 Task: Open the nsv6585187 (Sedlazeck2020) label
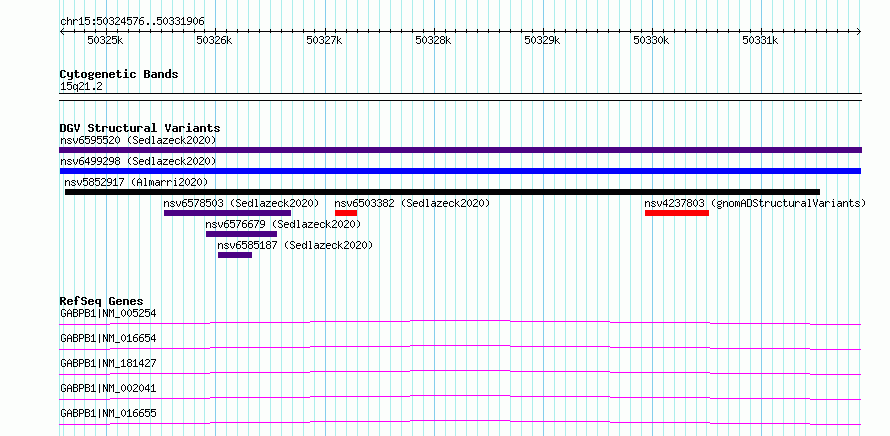click(x=296, y=245)
